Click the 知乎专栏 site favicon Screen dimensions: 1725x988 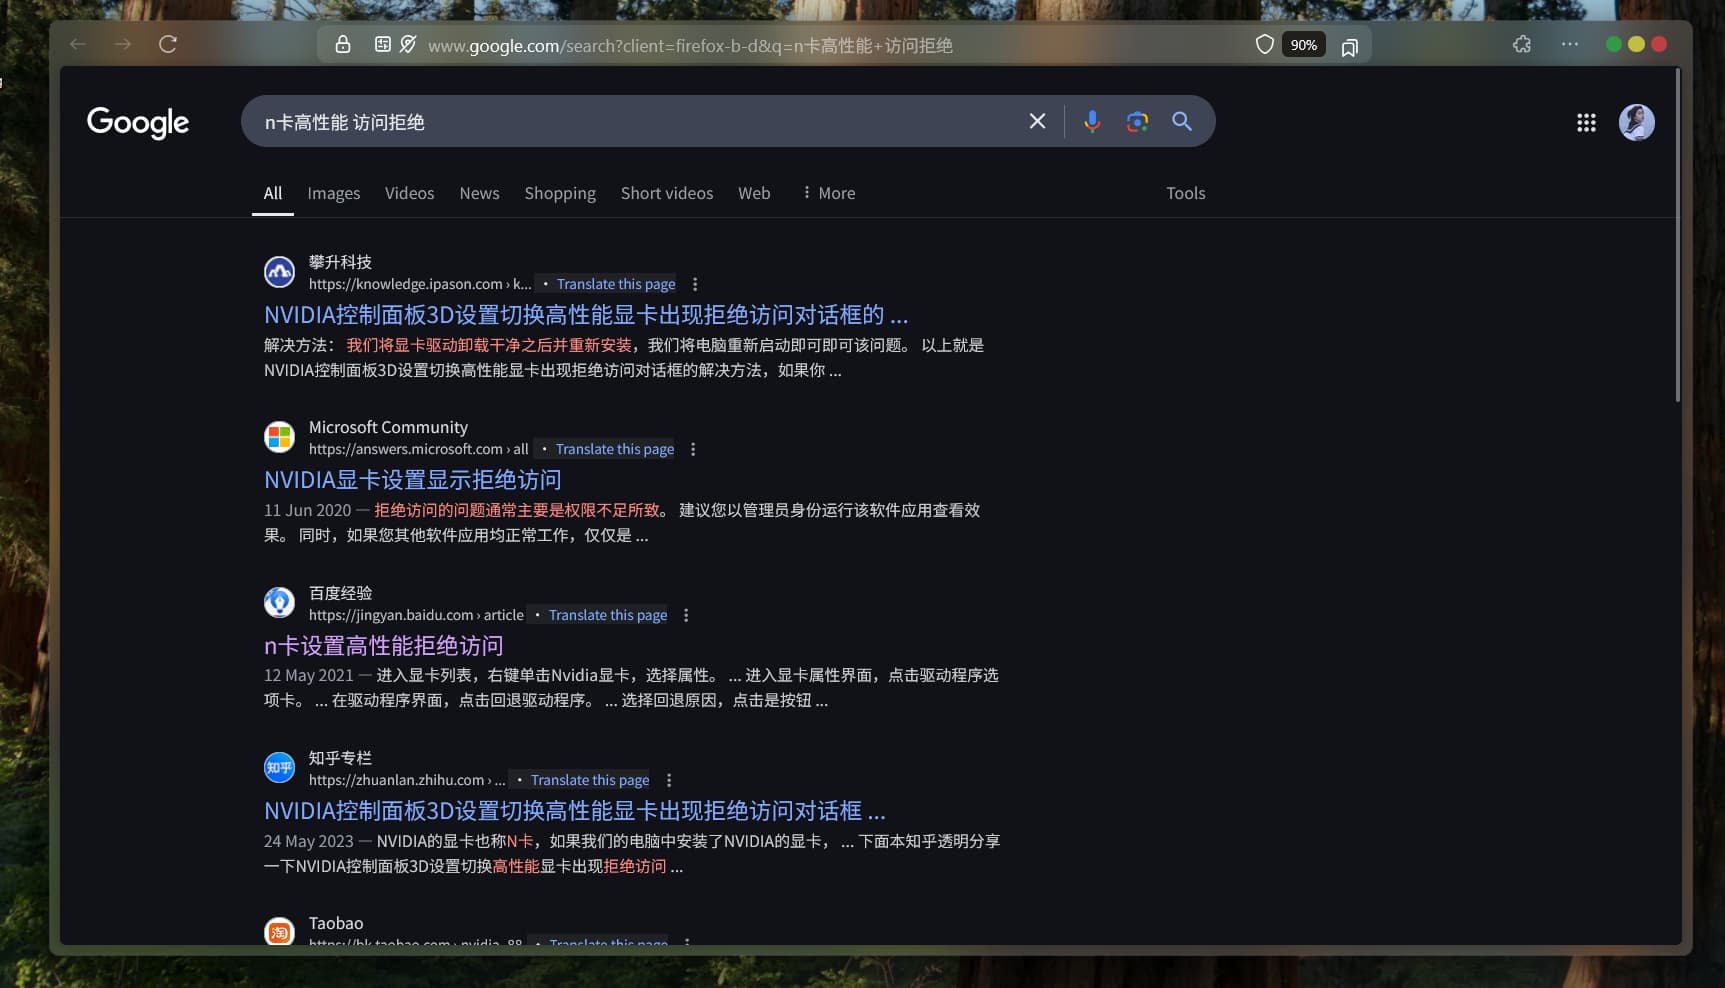pyautogui.click(x=279, y=768)
